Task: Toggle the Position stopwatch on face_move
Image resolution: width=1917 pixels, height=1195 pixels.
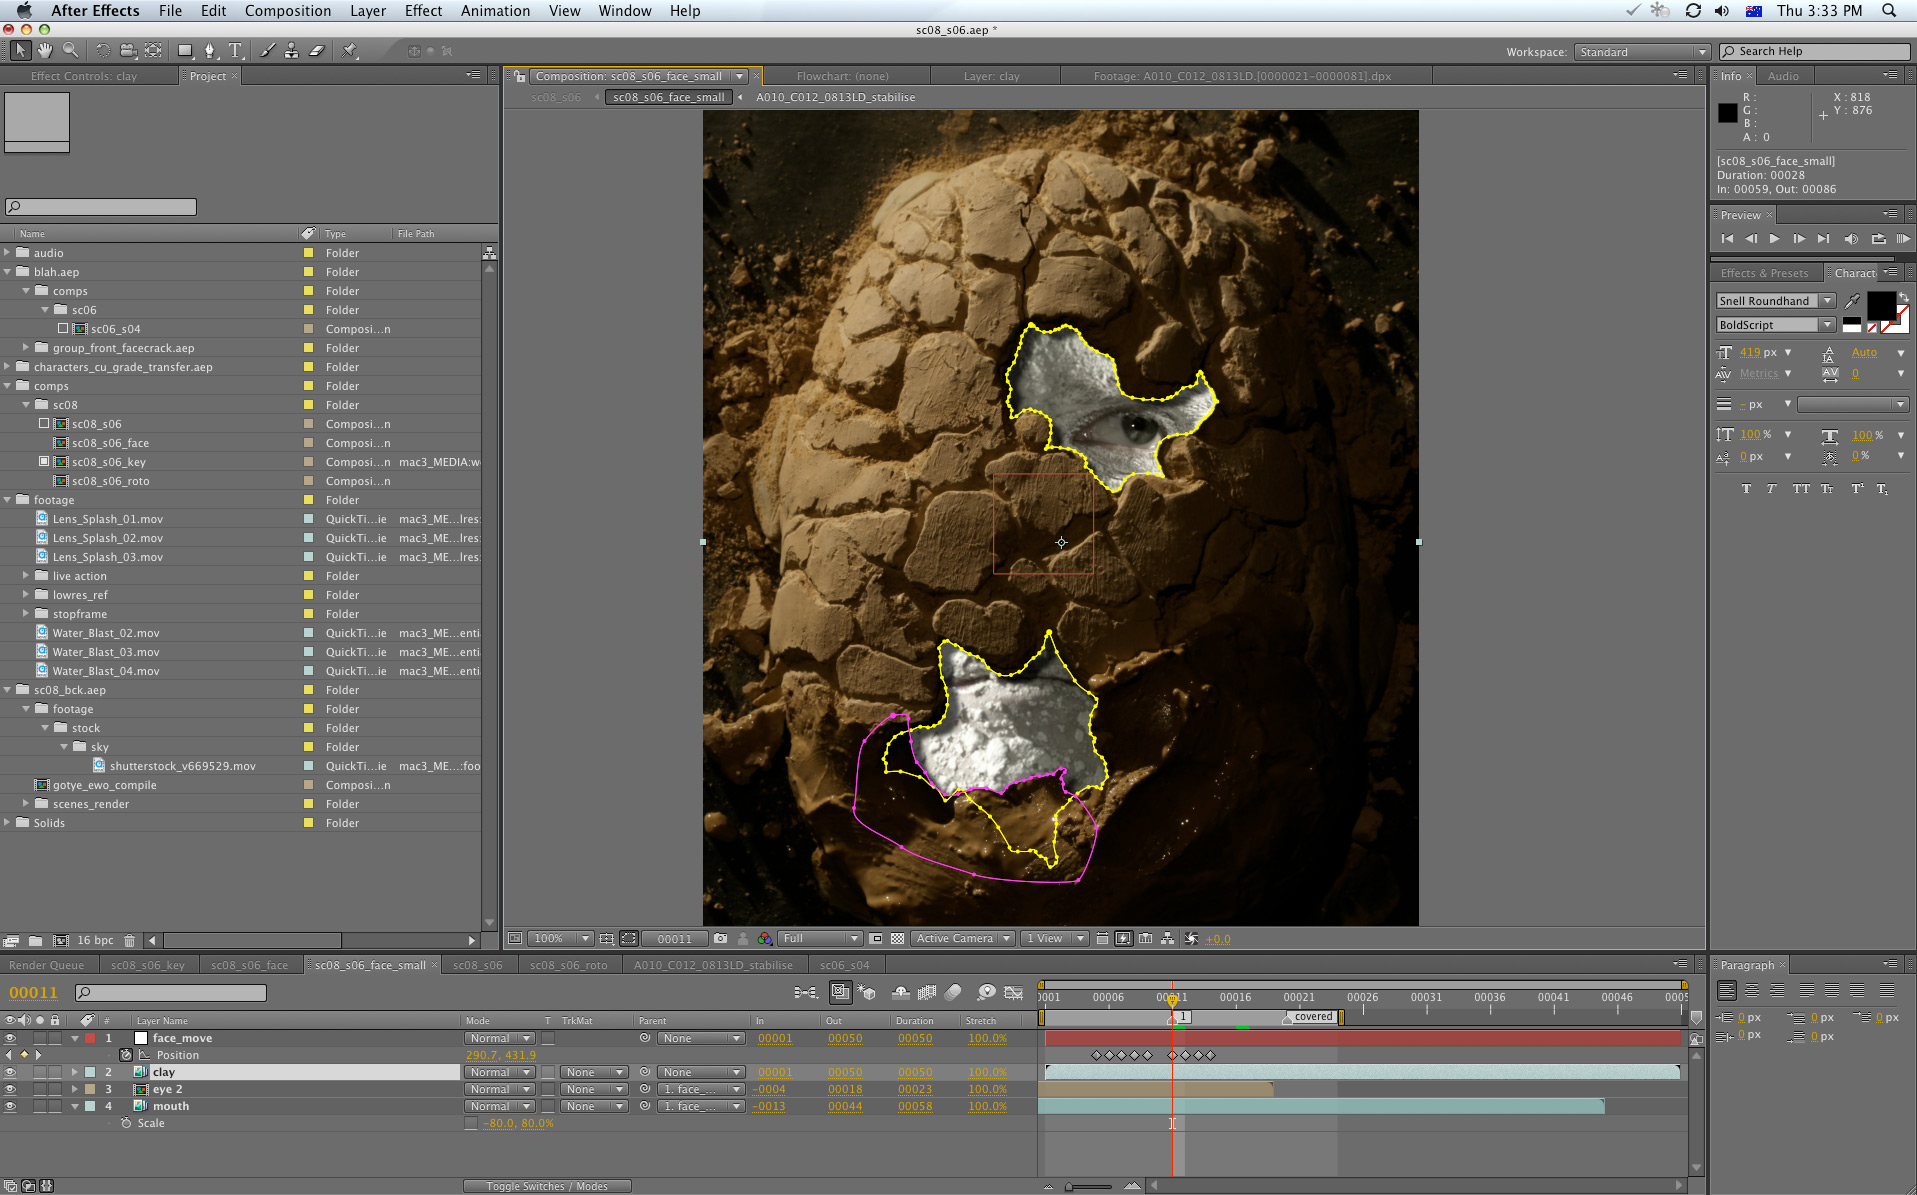Action: coord(126,1055)
